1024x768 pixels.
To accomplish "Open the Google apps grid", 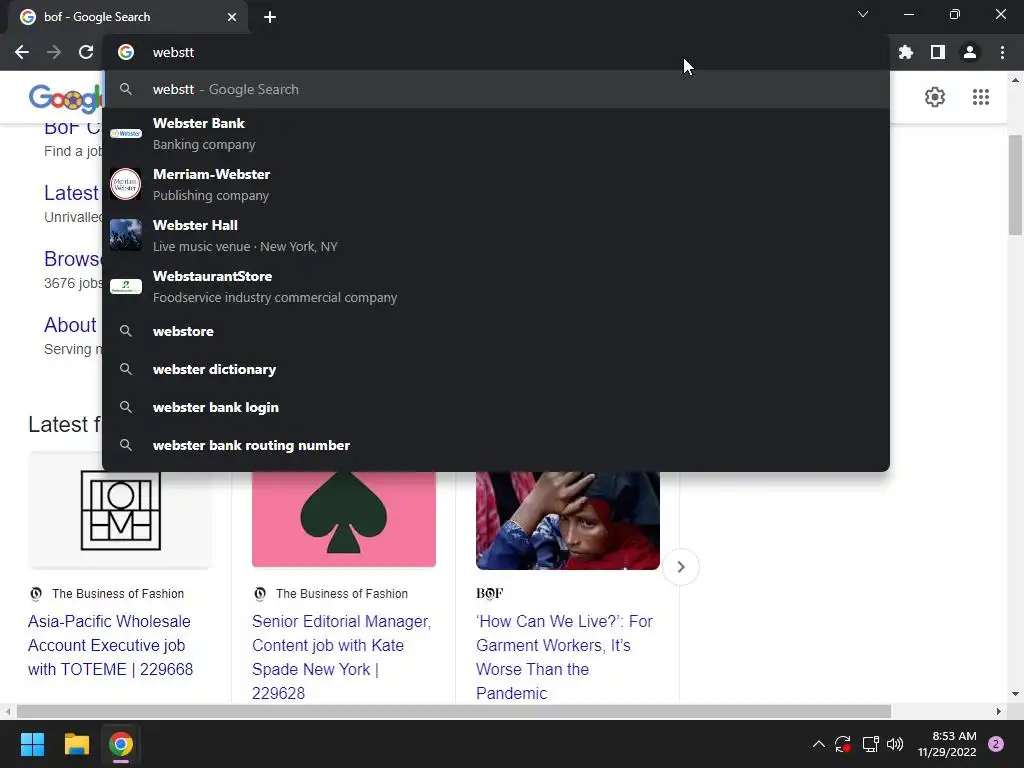I will pos(980,97).
